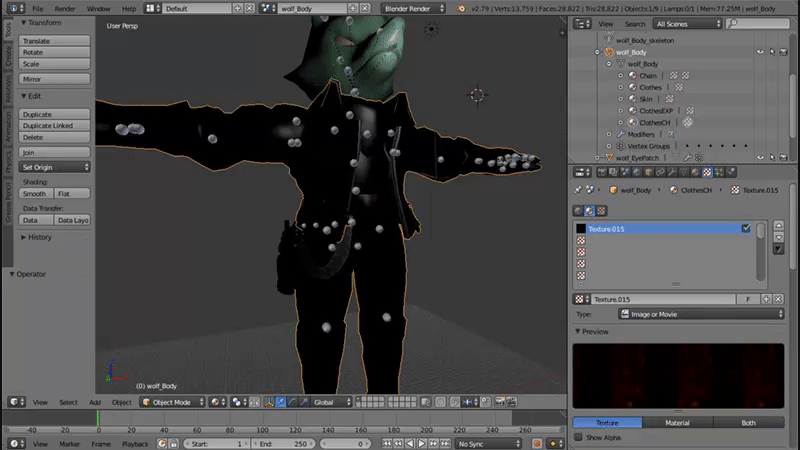Open the Image or Movie type dropdown
The height and width of the screenshot is (450, 800).
tap(702, 314)
